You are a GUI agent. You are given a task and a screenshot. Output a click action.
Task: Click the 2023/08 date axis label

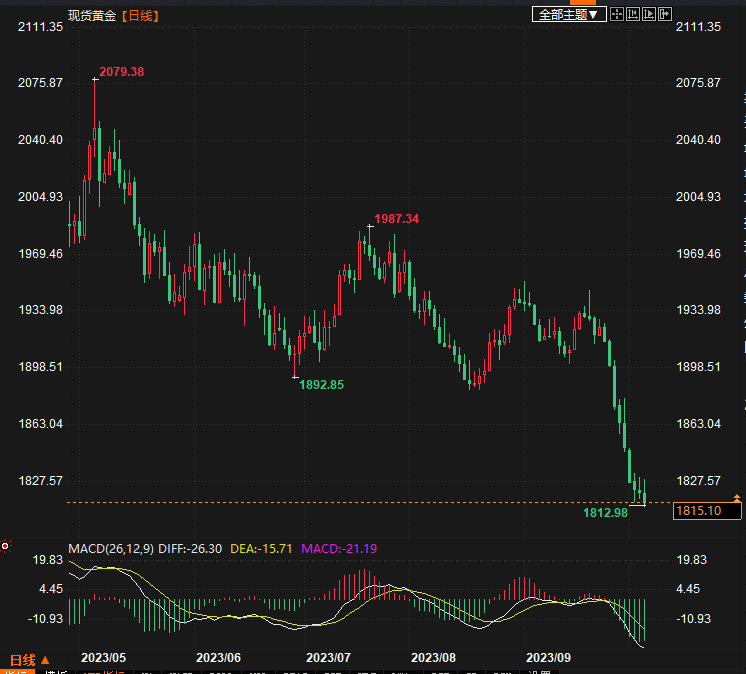point(433,658)
